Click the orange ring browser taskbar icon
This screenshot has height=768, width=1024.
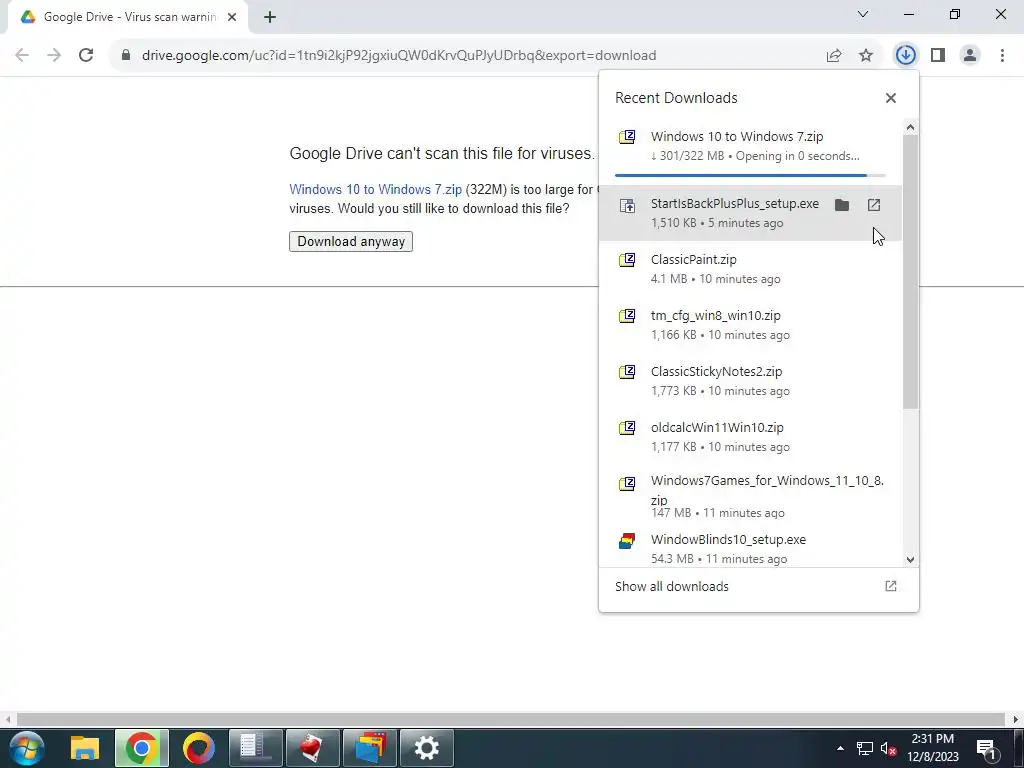point(199,748)
